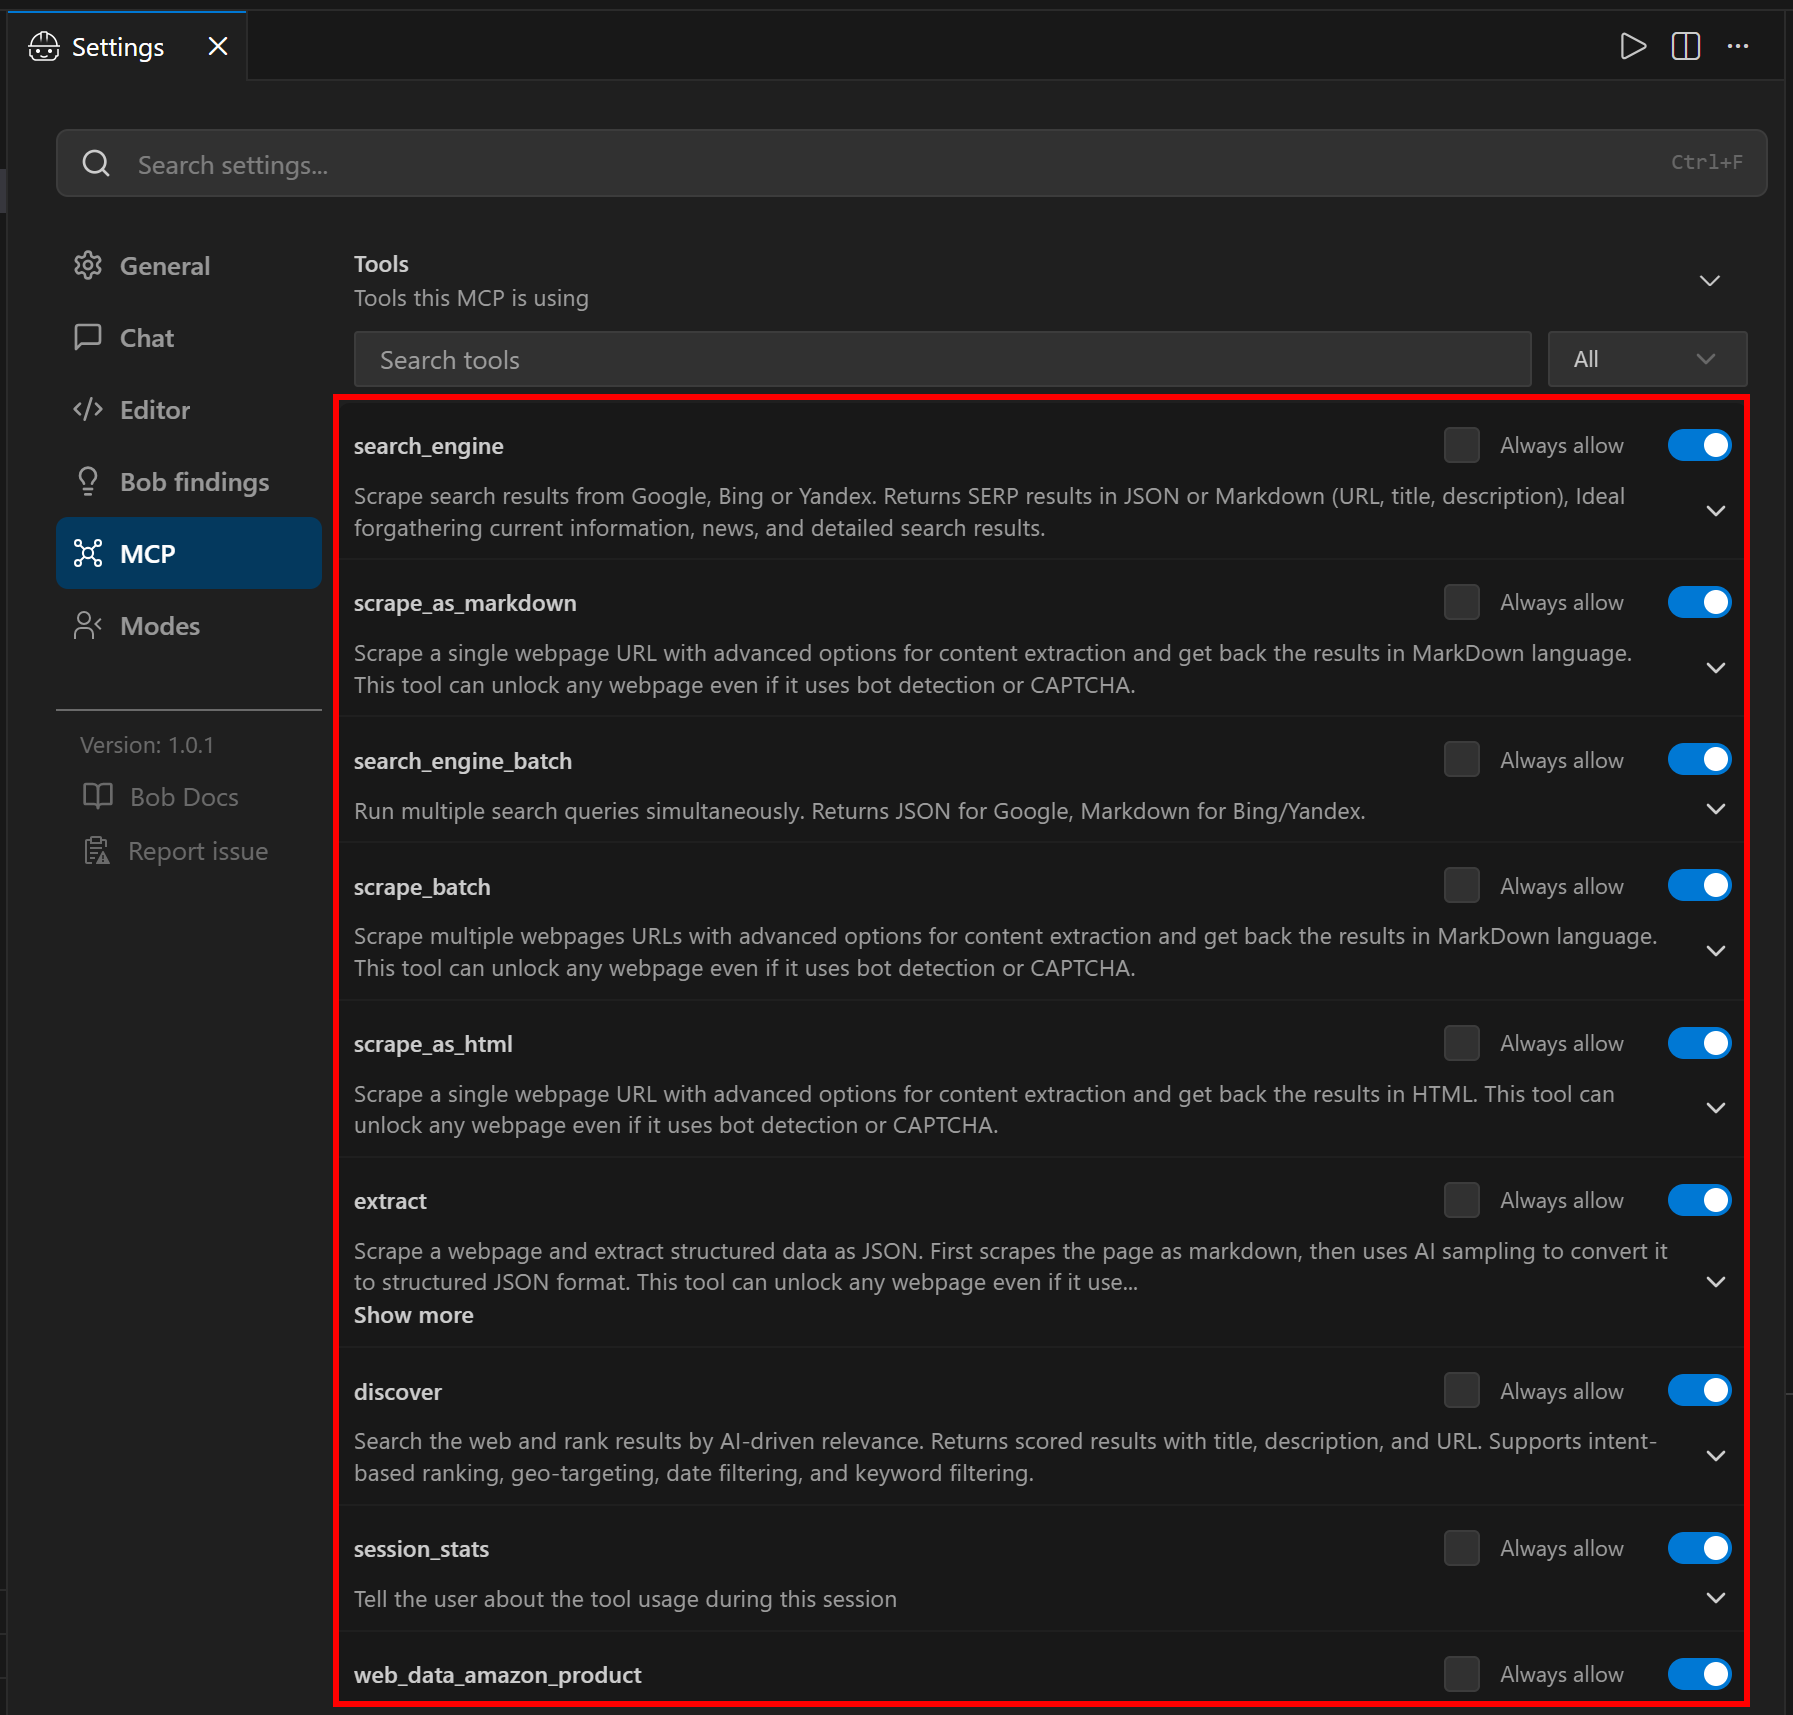This screenshot has width=1793, height=1715.
Task: Click the Version: 1.0.1 text
Action: pos(147,745)
